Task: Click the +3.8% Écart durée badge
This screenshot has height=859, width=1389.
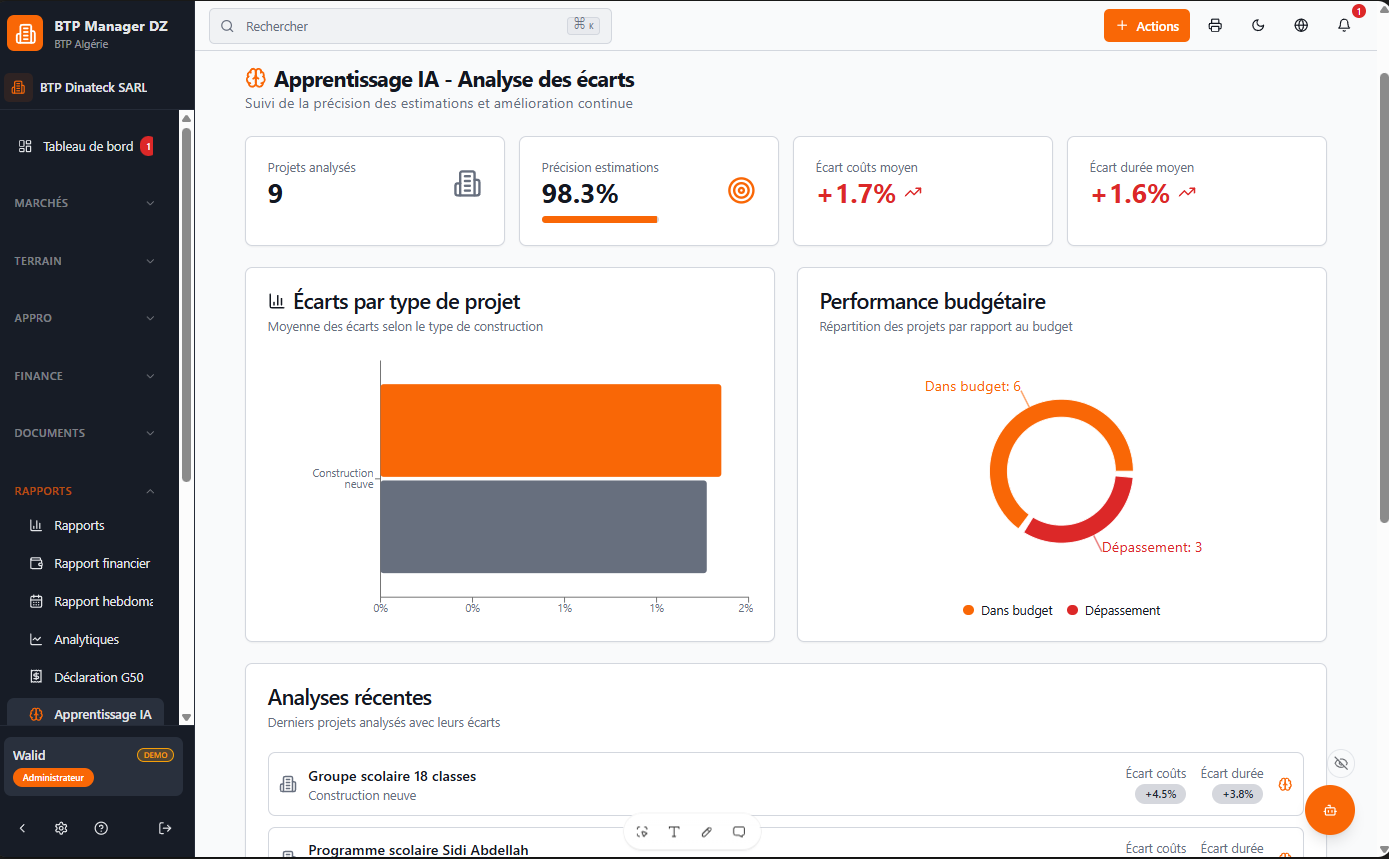Action: coord(1237,794)
